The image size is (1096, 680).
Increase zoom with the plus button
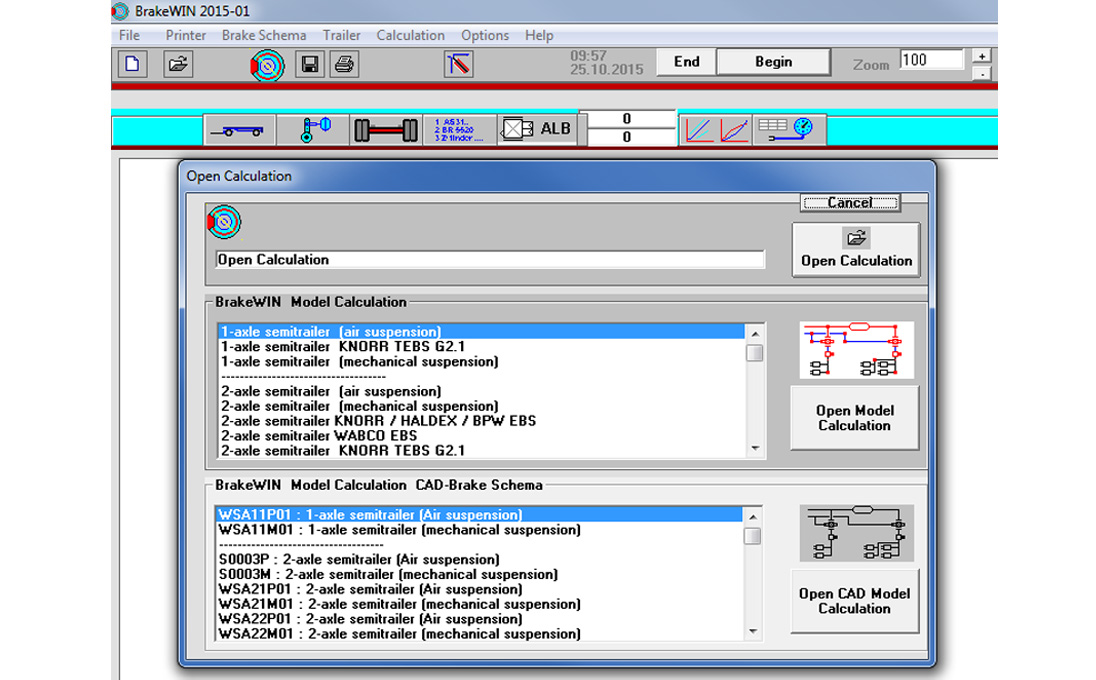tap(981, 57)
